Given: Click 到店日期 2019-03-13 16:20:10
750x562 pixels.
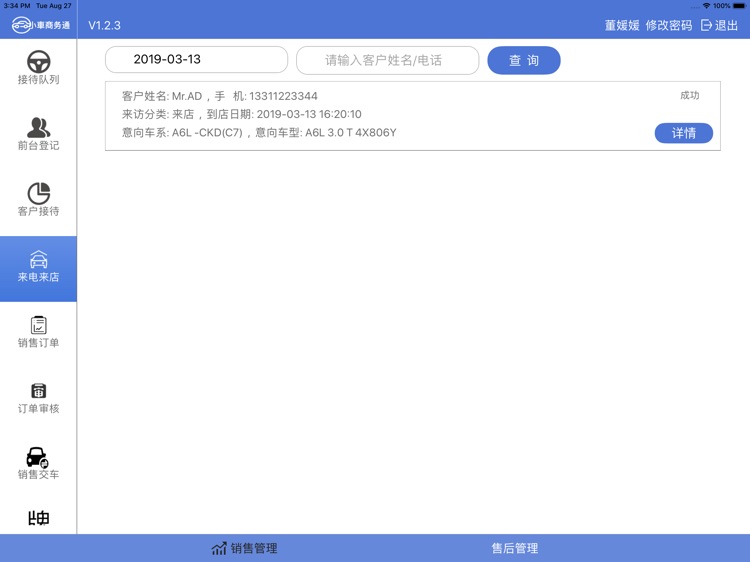Looking at the screenshot, I should pos(284,114).
